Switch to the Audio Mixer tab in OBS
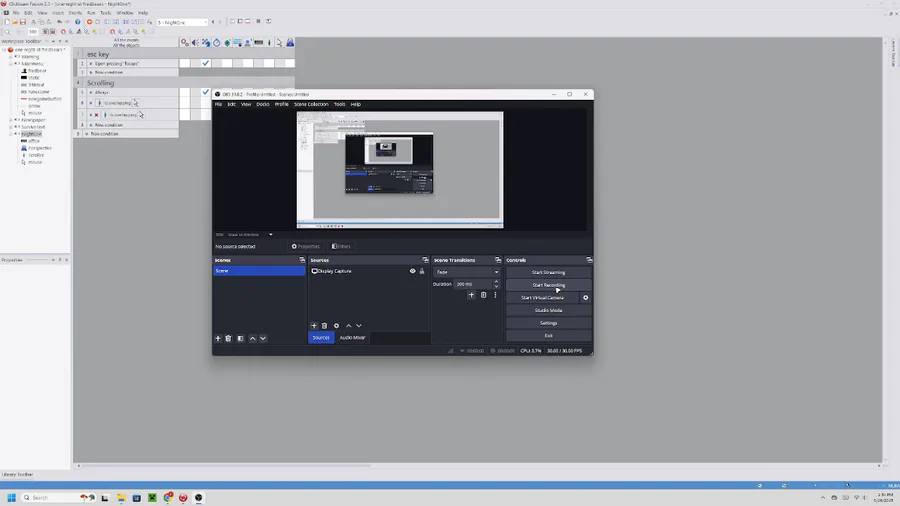This screenshot has width=900, height=506. tap(352, 338)
